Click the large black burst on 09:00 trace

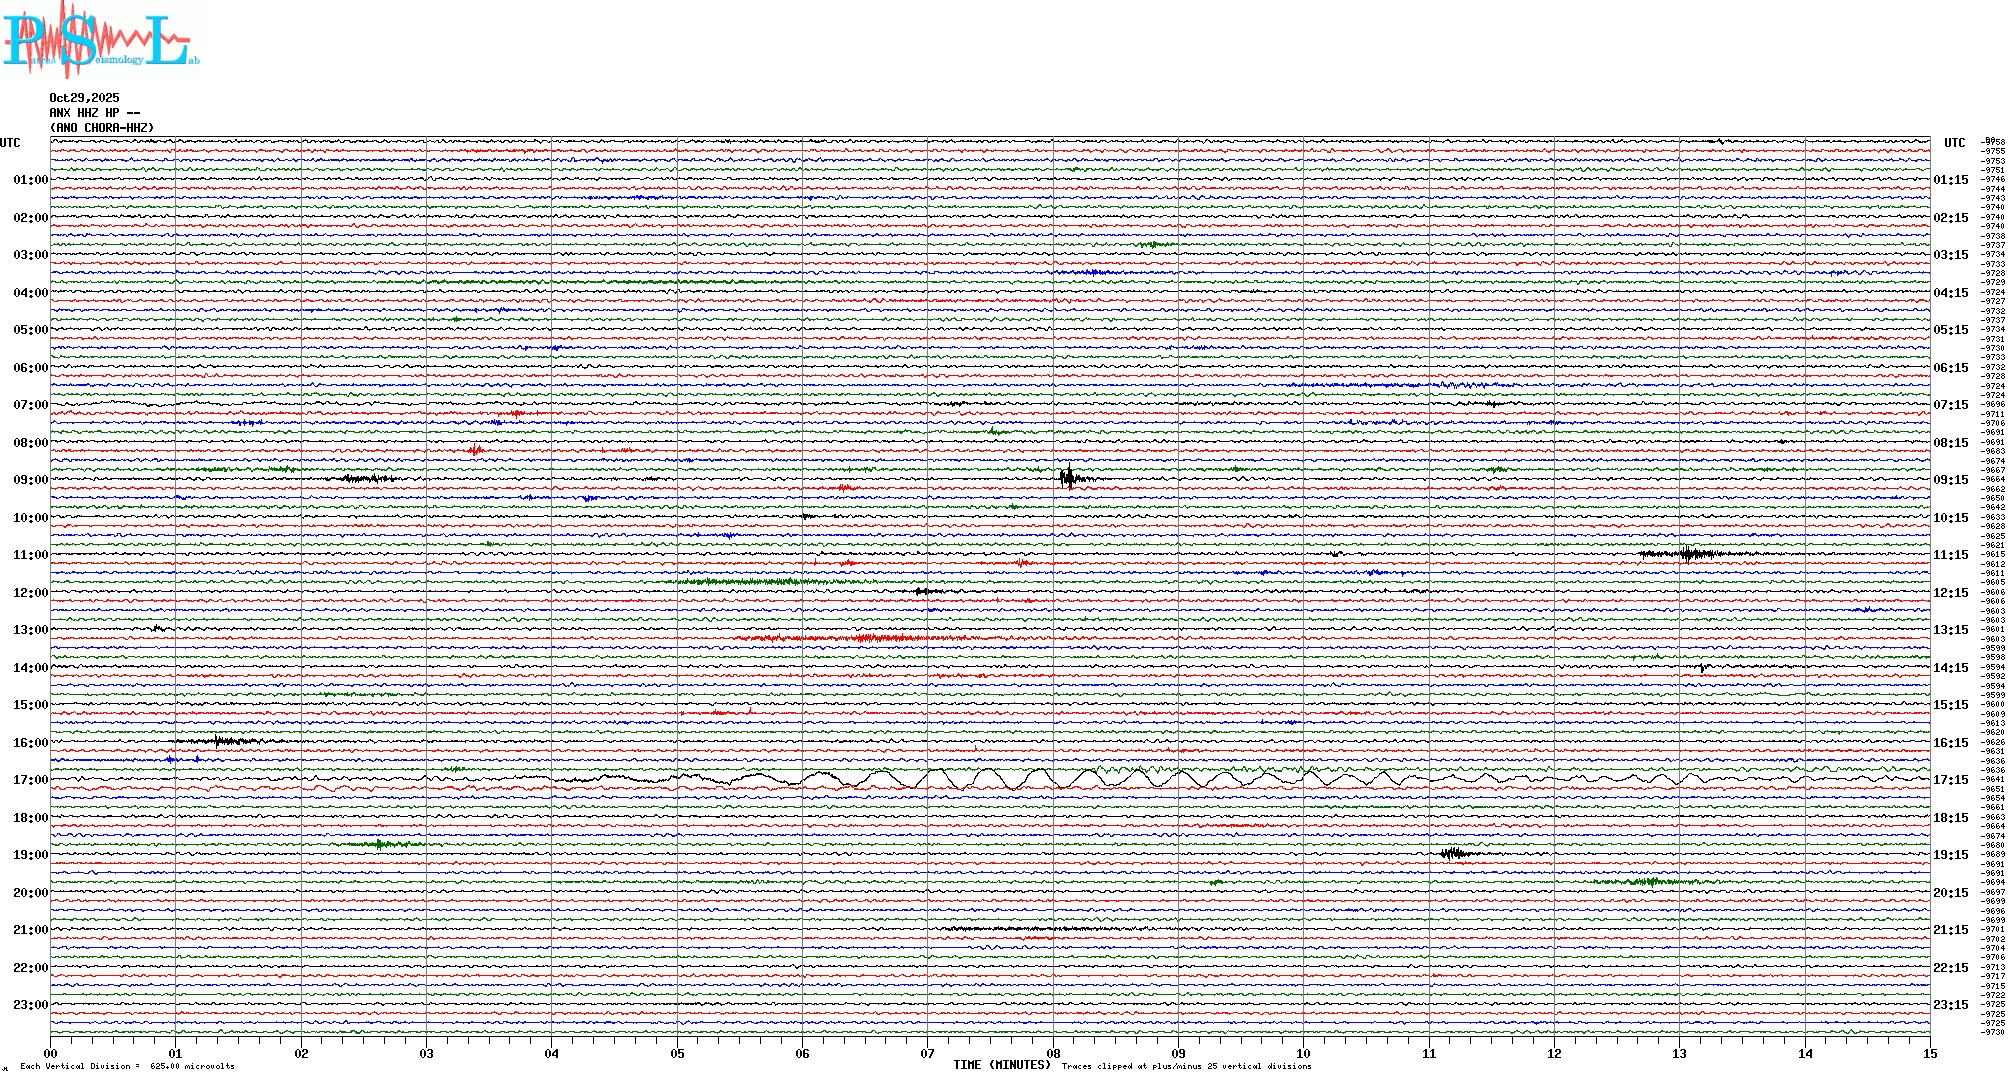click(x=1069, y=478)
